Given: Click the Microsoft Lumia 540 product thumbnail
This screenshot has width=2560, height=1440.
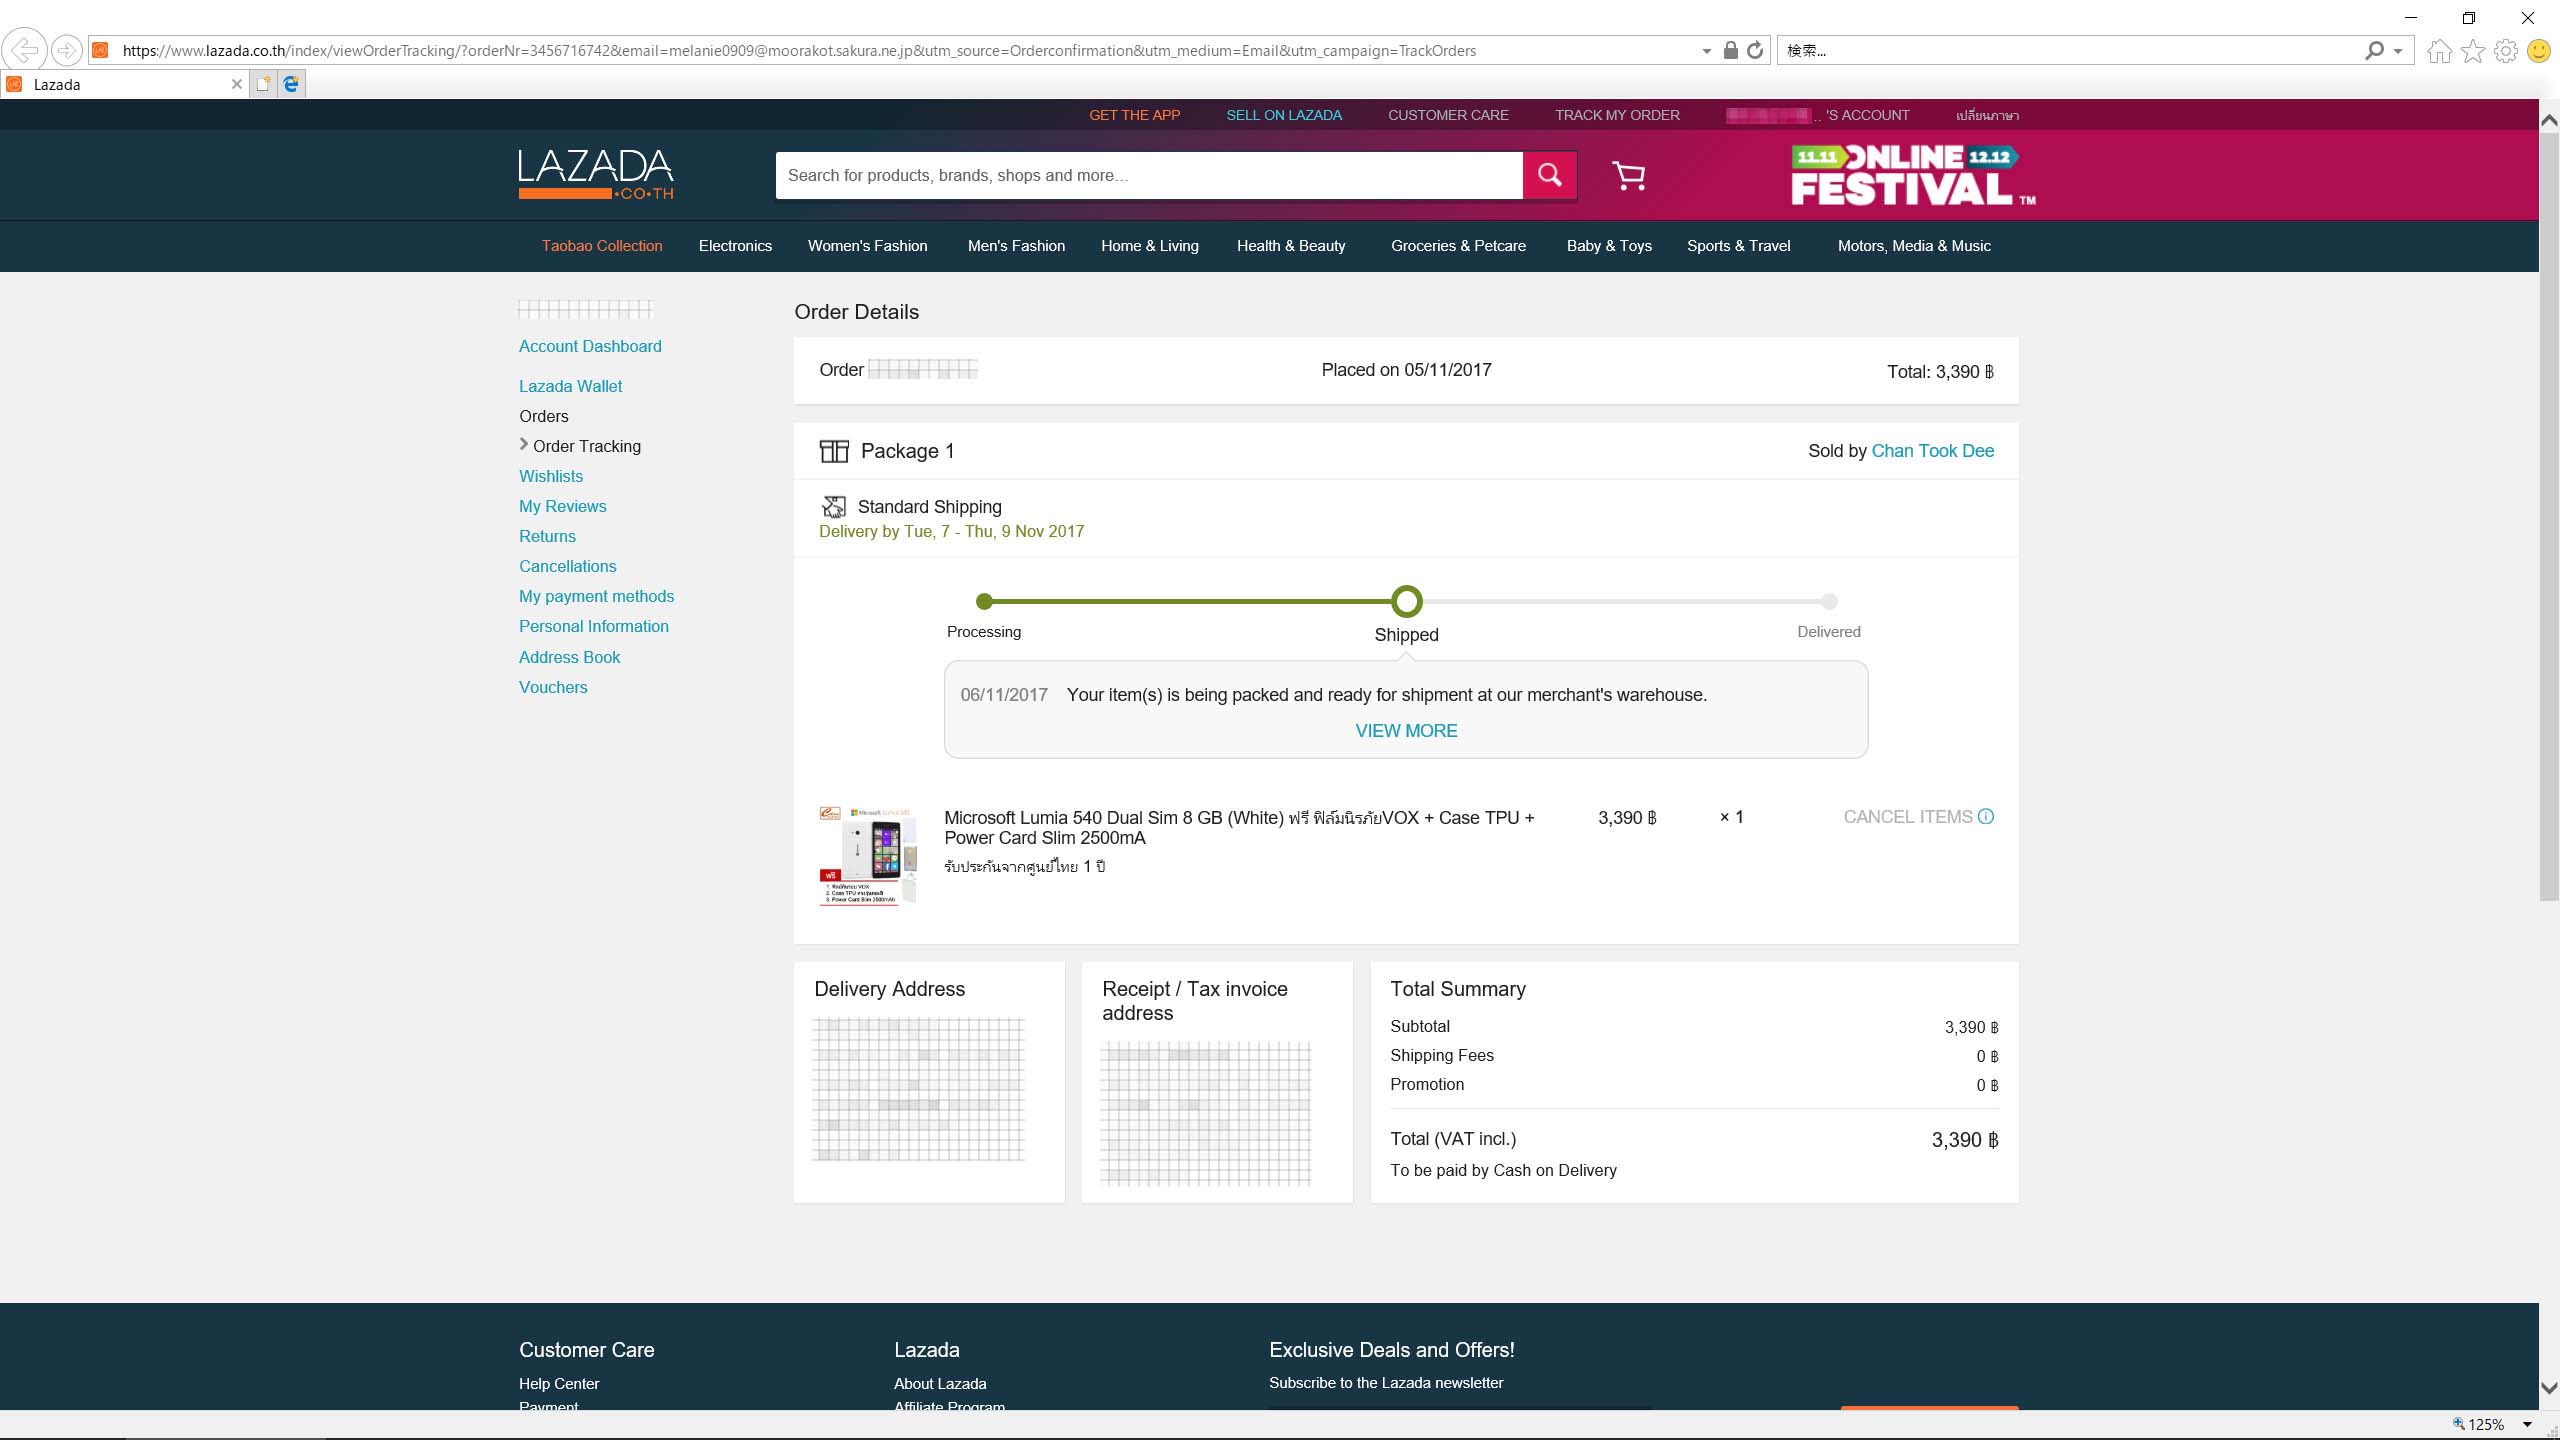Looking at the screenshot, I should pyautogui.click(x=867, y=856).
